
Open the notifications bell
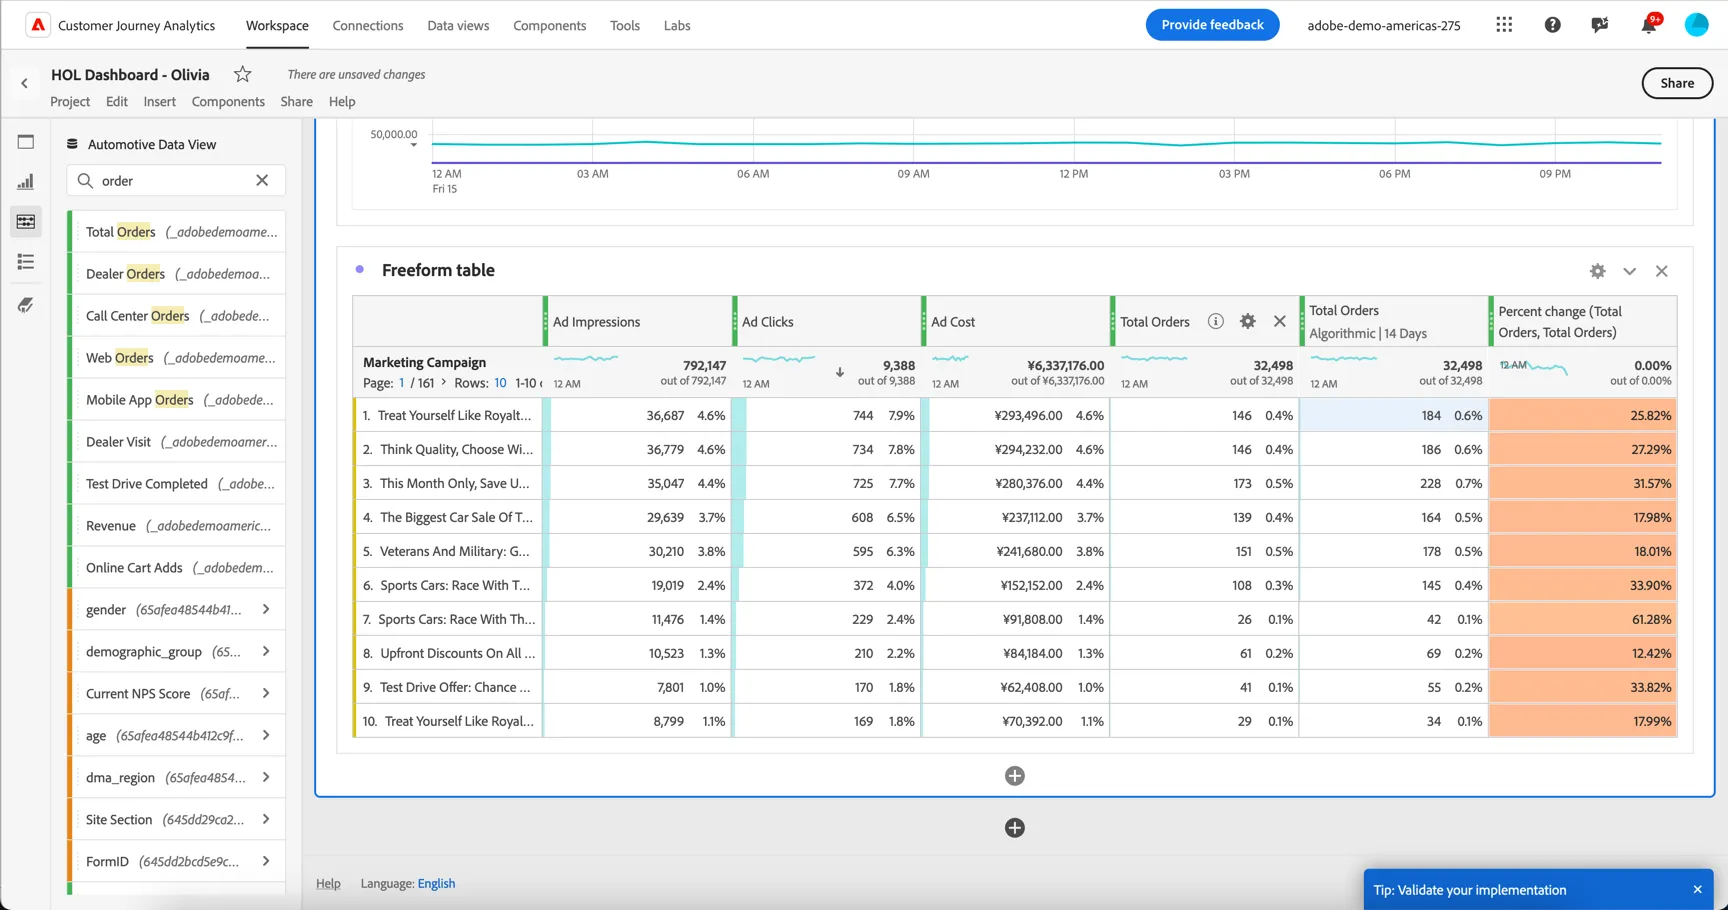point(1648,25)
